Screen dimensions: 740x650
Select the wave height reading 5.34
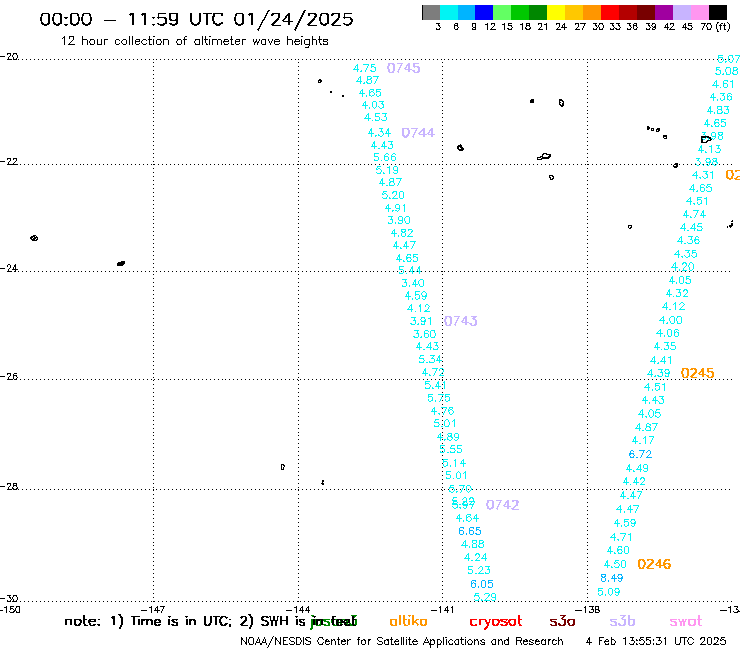pos(430,359)
